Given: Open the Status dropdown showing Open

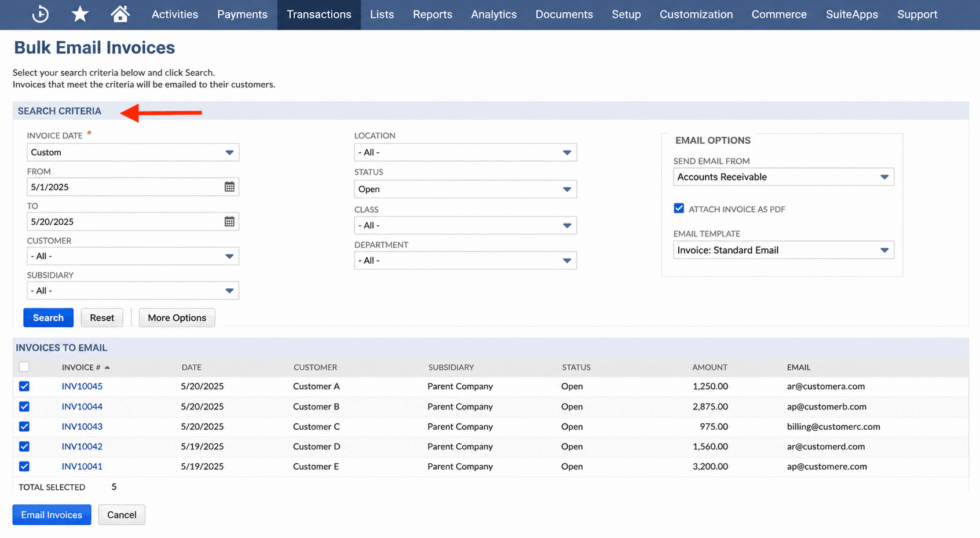Looking at the screenshot, I should 465,189.
